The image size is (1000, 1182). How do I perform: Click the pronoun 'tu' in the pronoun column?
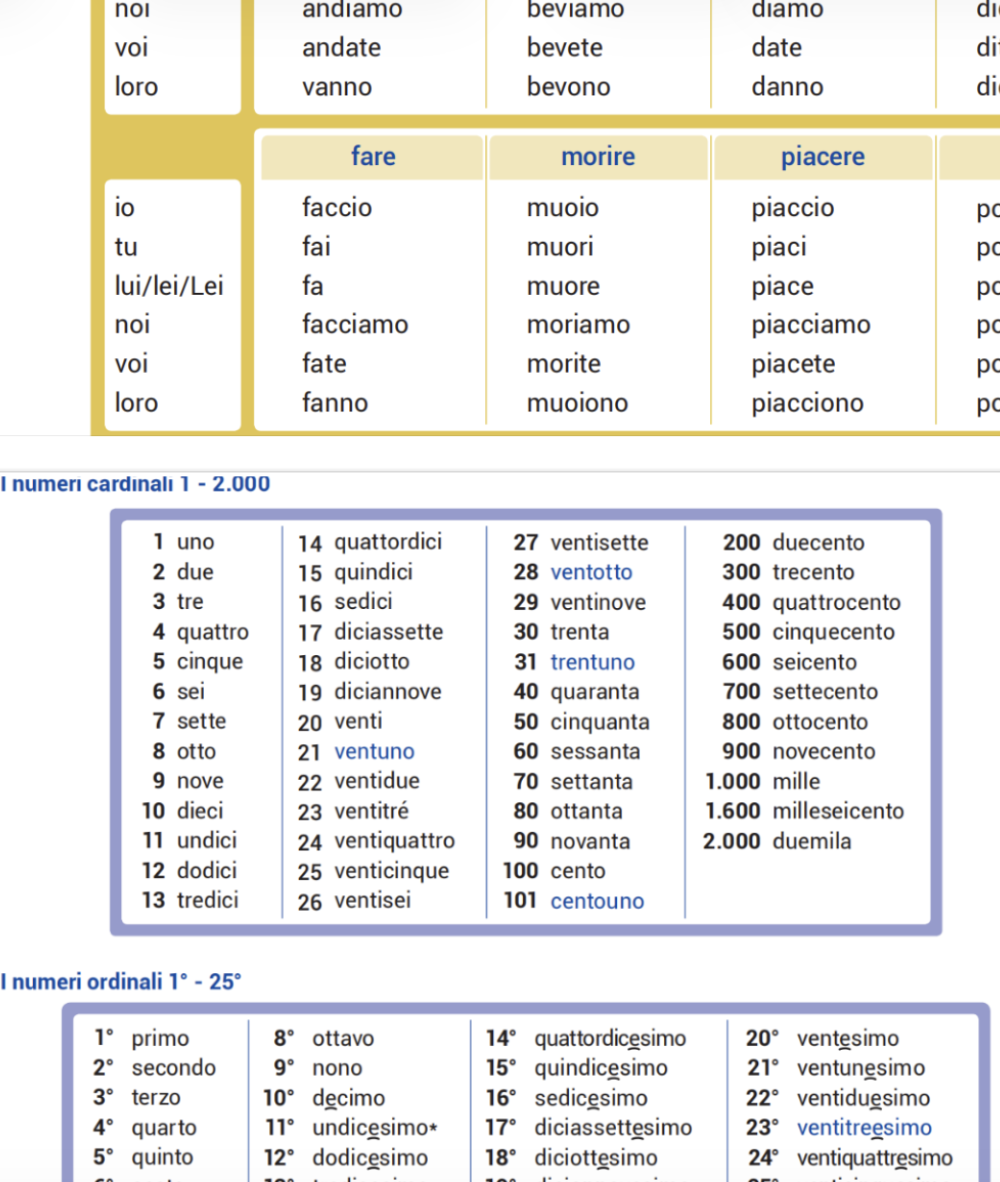126,247
